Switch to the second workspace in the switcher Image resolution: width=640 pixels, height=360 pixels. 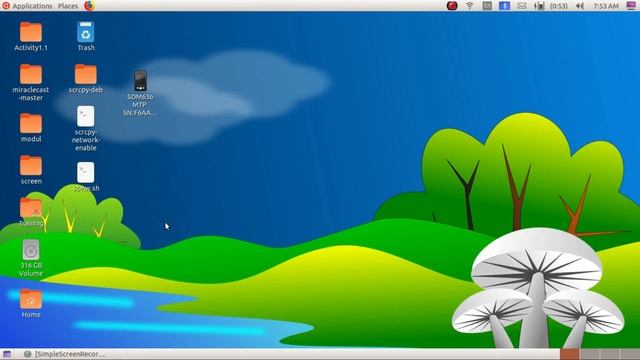(x=589, y=354)
